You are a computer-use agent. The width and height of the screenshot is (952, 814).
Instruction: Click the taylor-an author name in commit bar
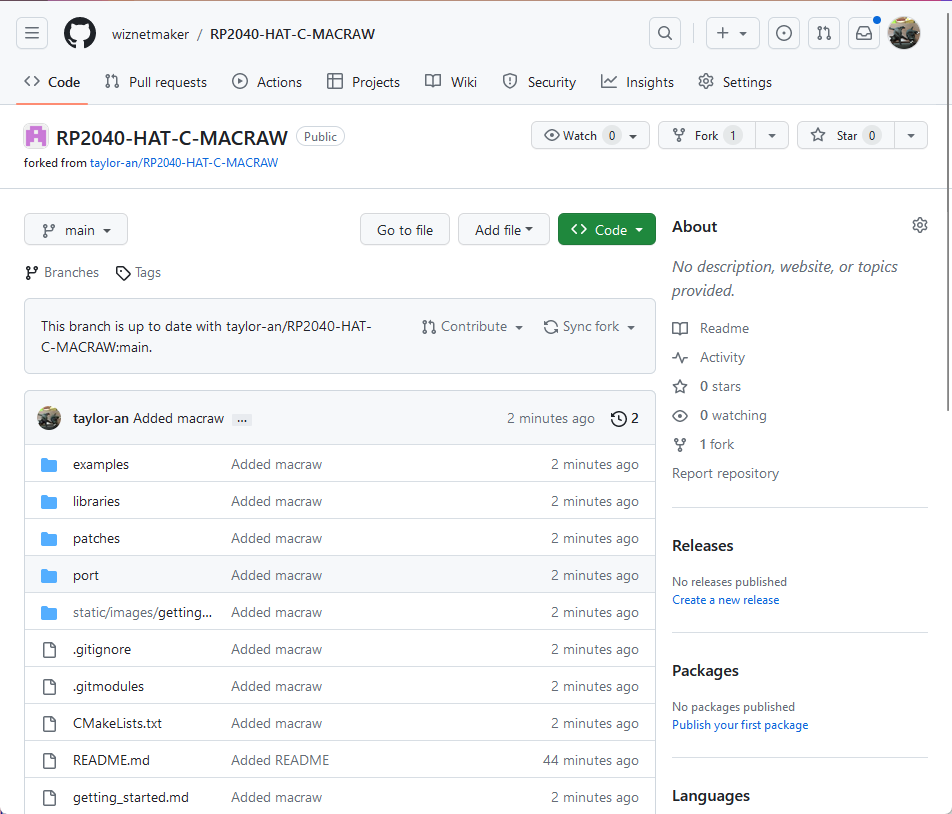(x=101, y=418)
